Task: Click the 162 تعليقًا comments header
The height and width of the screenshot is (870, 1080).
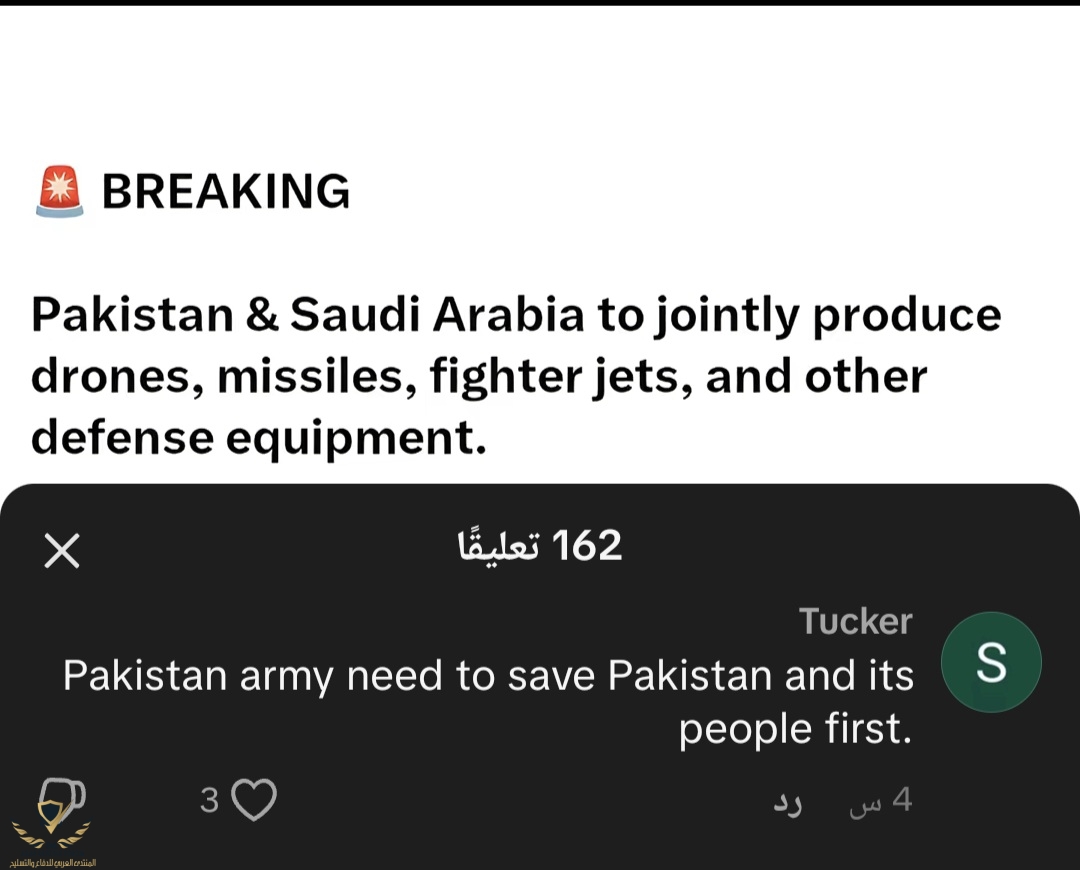Action: tap(540, 546)
